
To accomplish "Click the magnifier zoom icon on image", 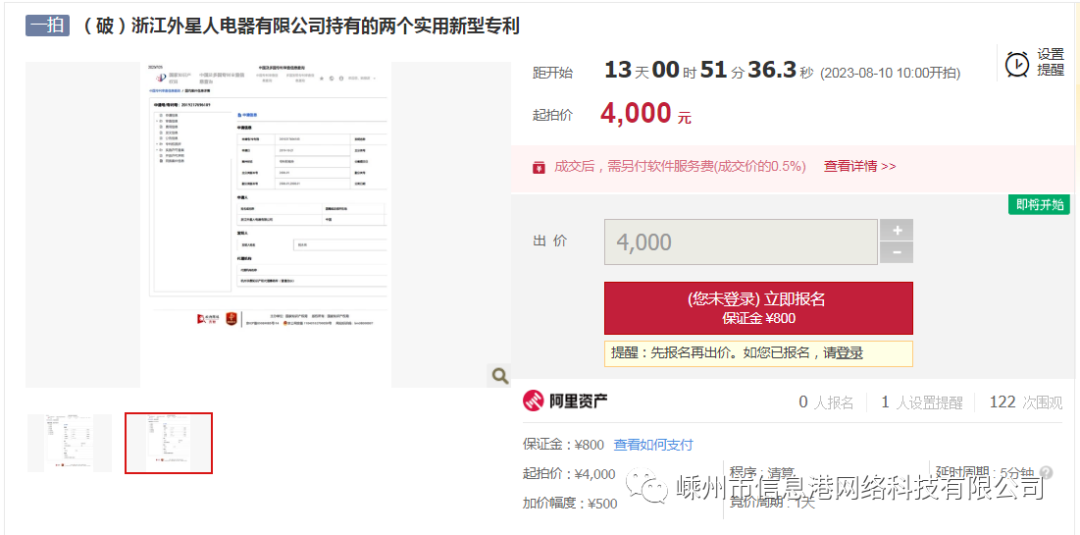I will click(499, 376).
